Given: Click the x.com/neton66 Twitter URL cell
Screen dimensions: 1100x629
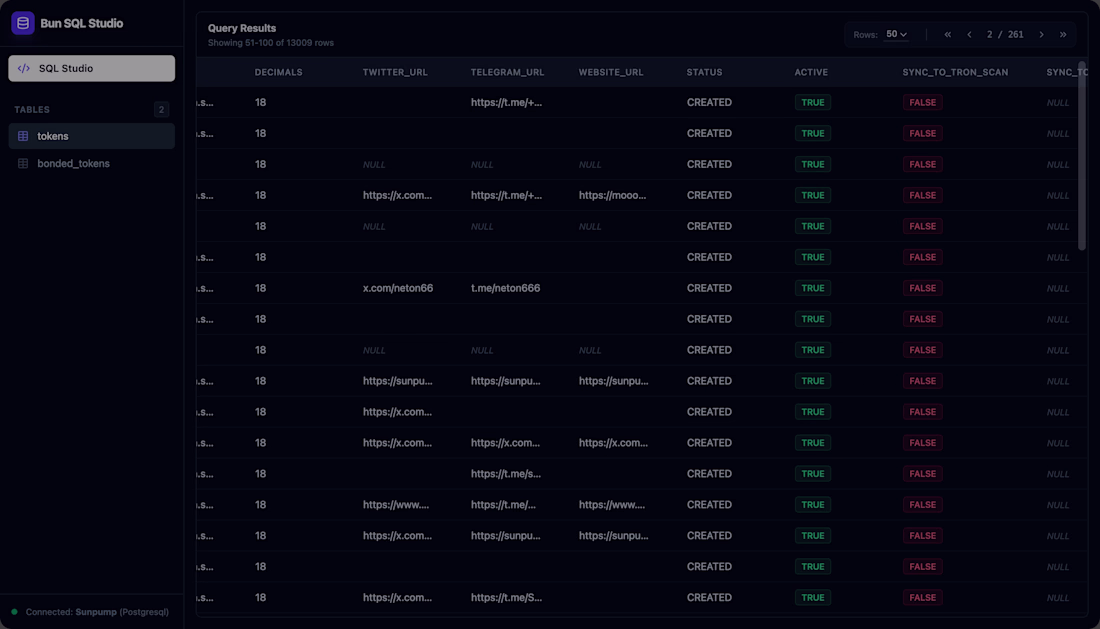Looking at the screenshot, I should tap(398, 288).
